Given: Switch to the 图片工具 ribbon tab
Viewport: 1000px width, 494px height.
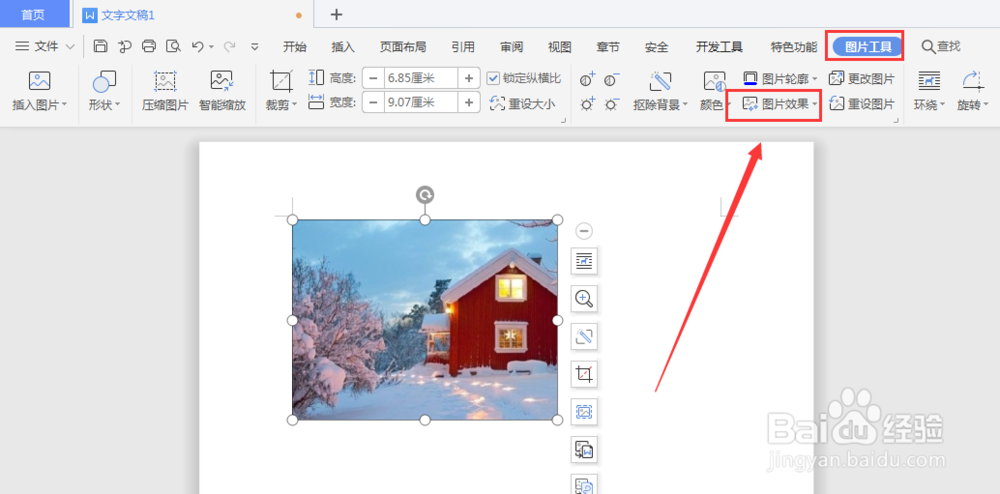Looking at the screenshot, I should pyautogui.click(x=867, y=47).
